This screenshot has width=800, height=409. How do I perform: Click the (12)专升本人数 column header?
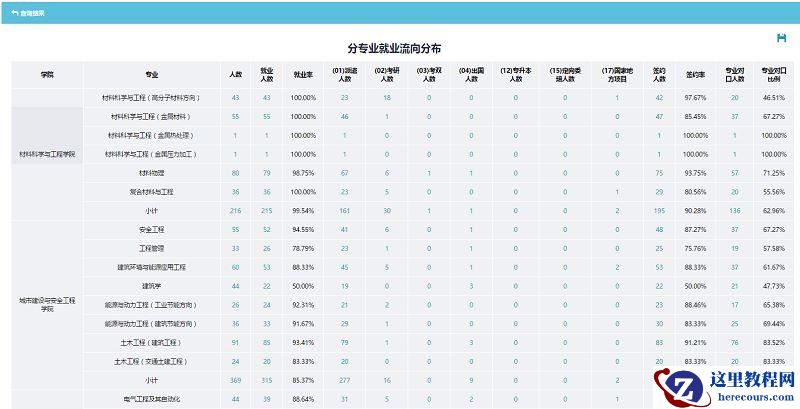click(515, 74)
